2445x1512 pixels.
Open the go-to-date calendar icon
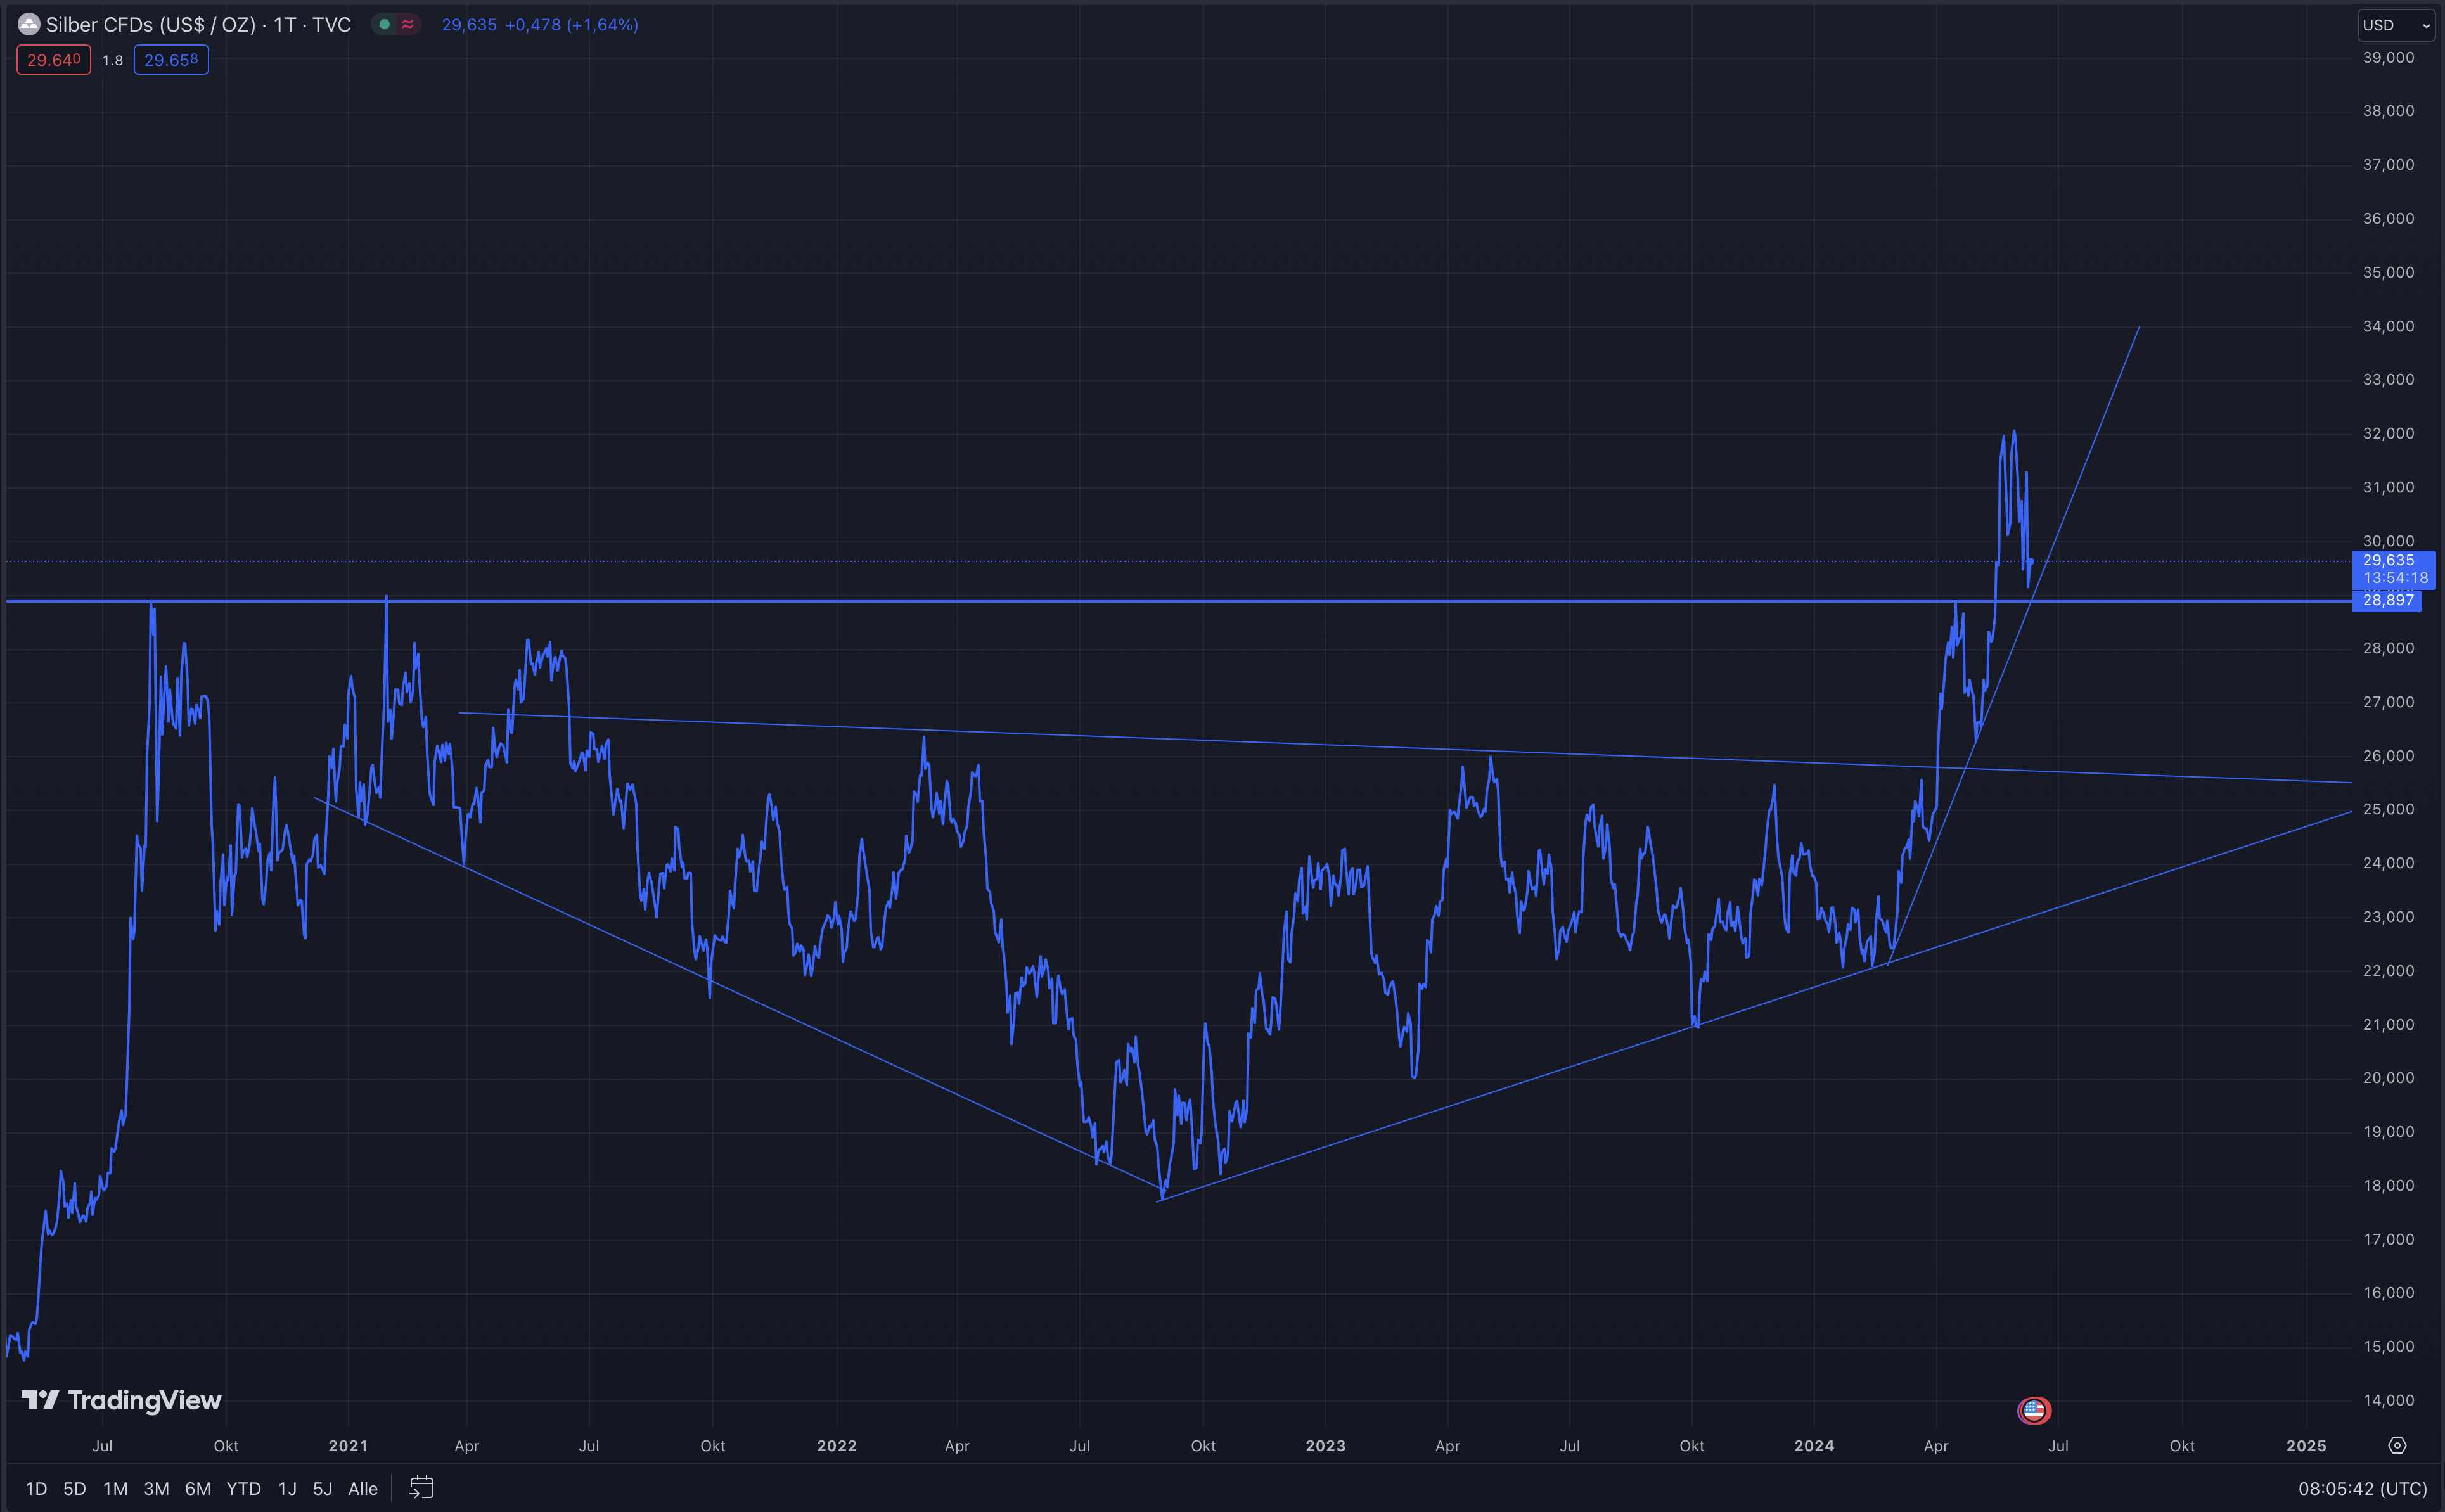coord(421,1488)
